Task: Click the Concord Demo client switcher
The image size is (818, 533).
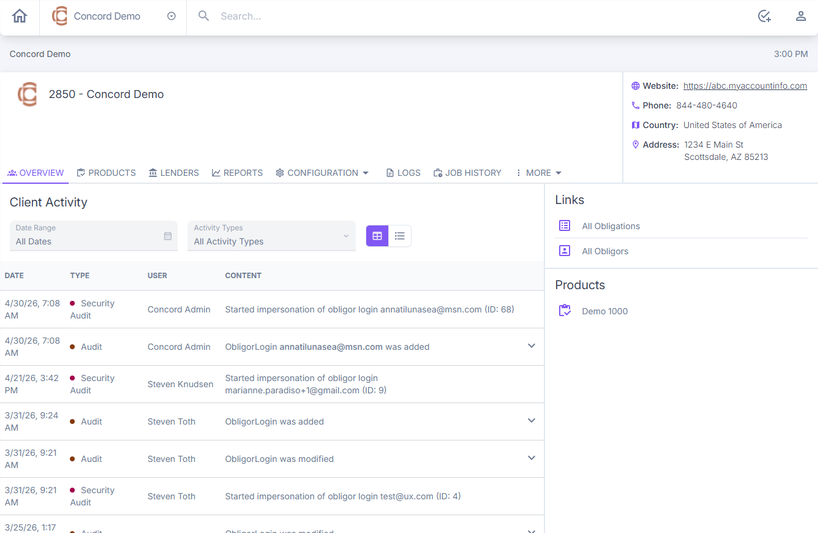Action: (113, 16)
